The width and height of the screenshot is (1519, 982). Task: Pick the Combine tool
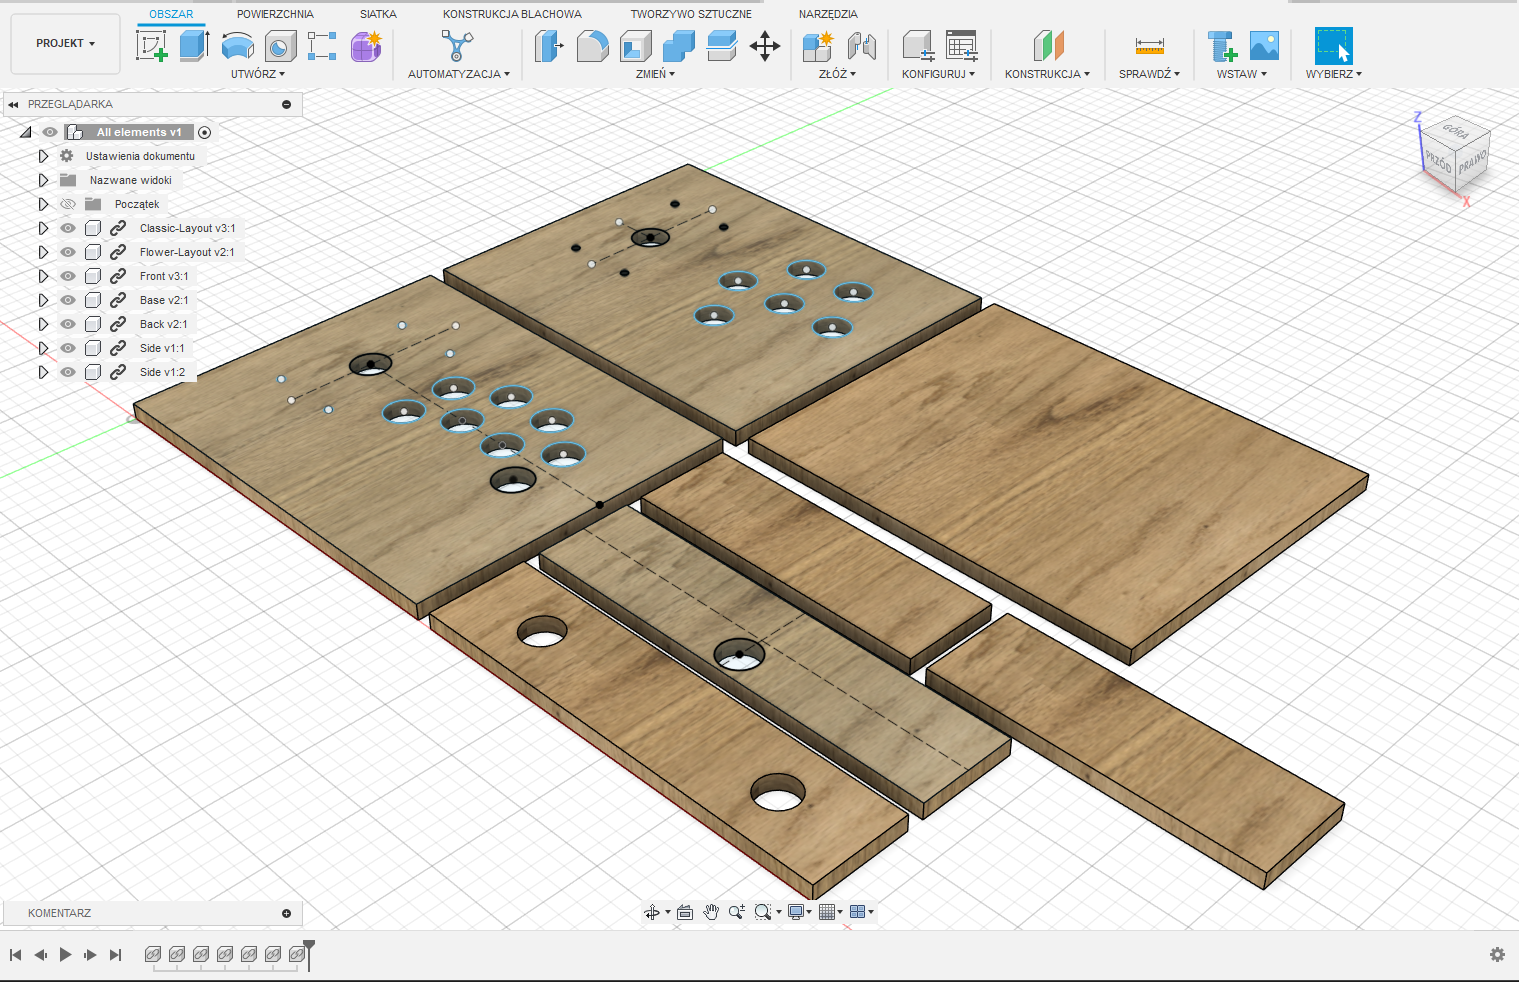(x=678, y=45)
